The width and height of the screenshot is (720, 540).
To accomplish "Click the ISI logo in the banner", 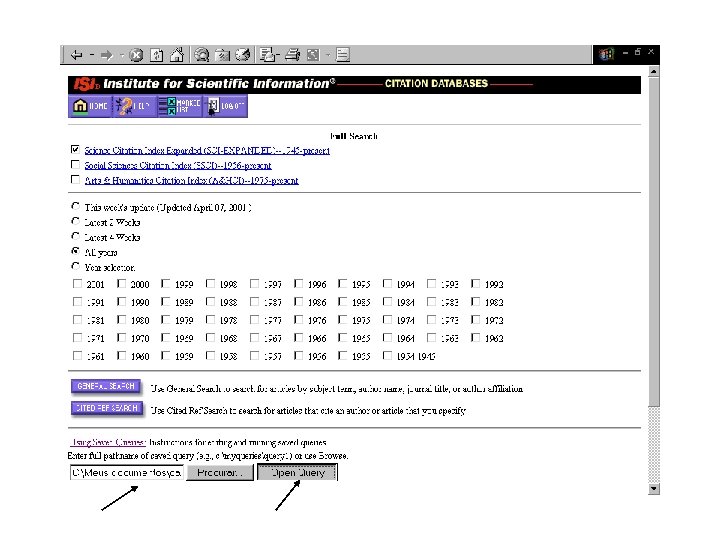I will (x=86, y=84).
